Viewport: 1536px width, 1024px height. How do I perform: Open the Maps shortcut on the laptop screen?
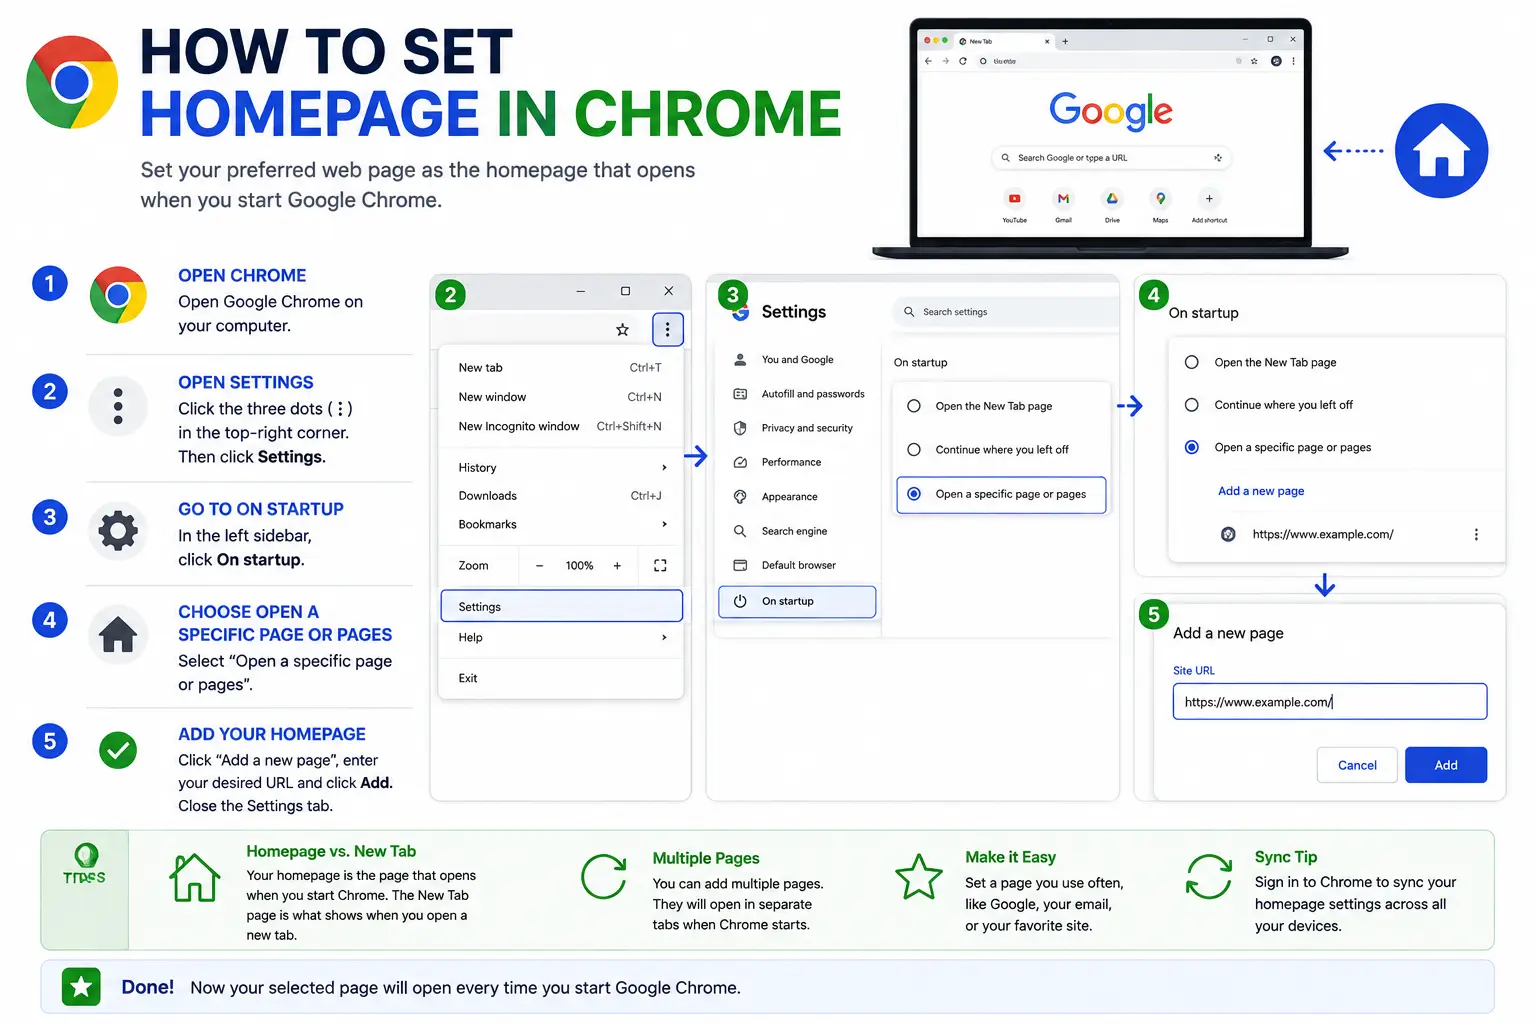(1160, 199)
